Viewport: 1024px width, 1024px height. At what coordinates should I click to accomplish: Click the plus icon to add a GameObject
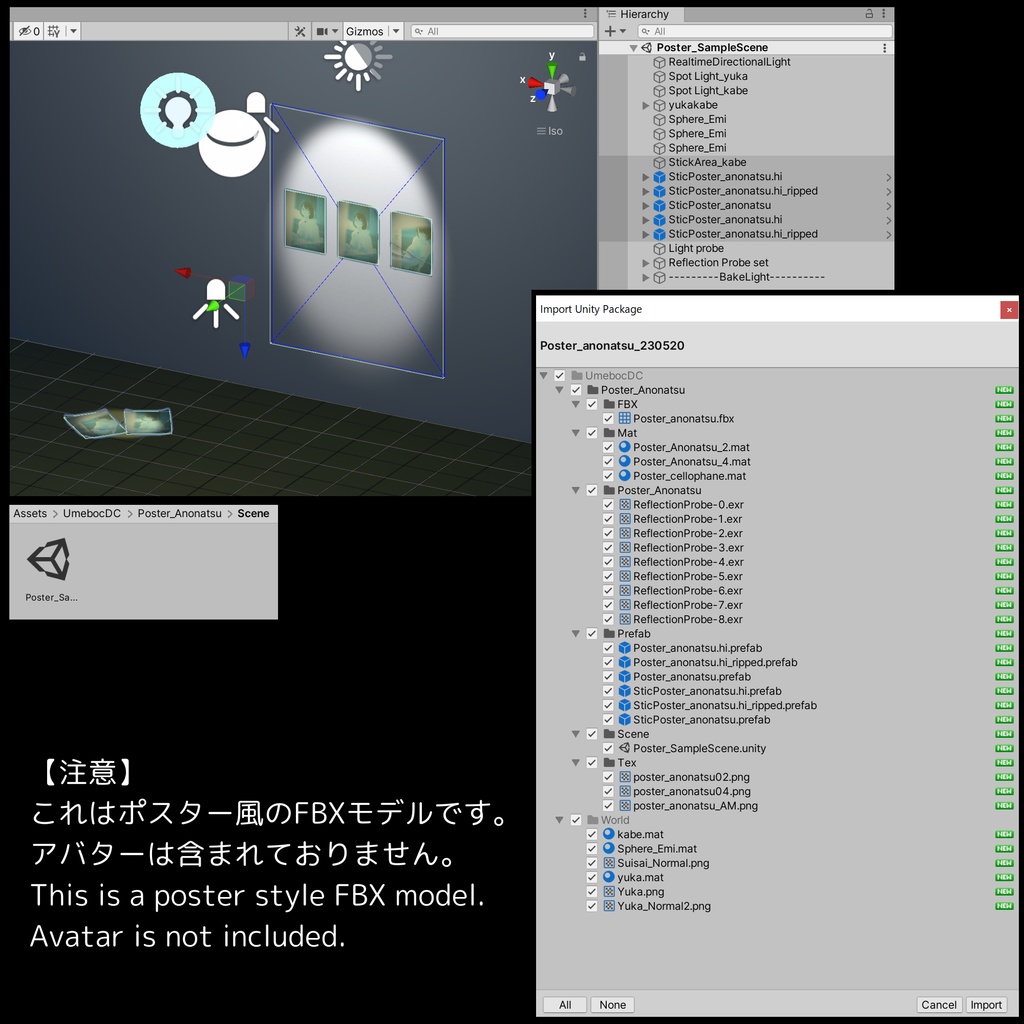[x=612, y=30]
